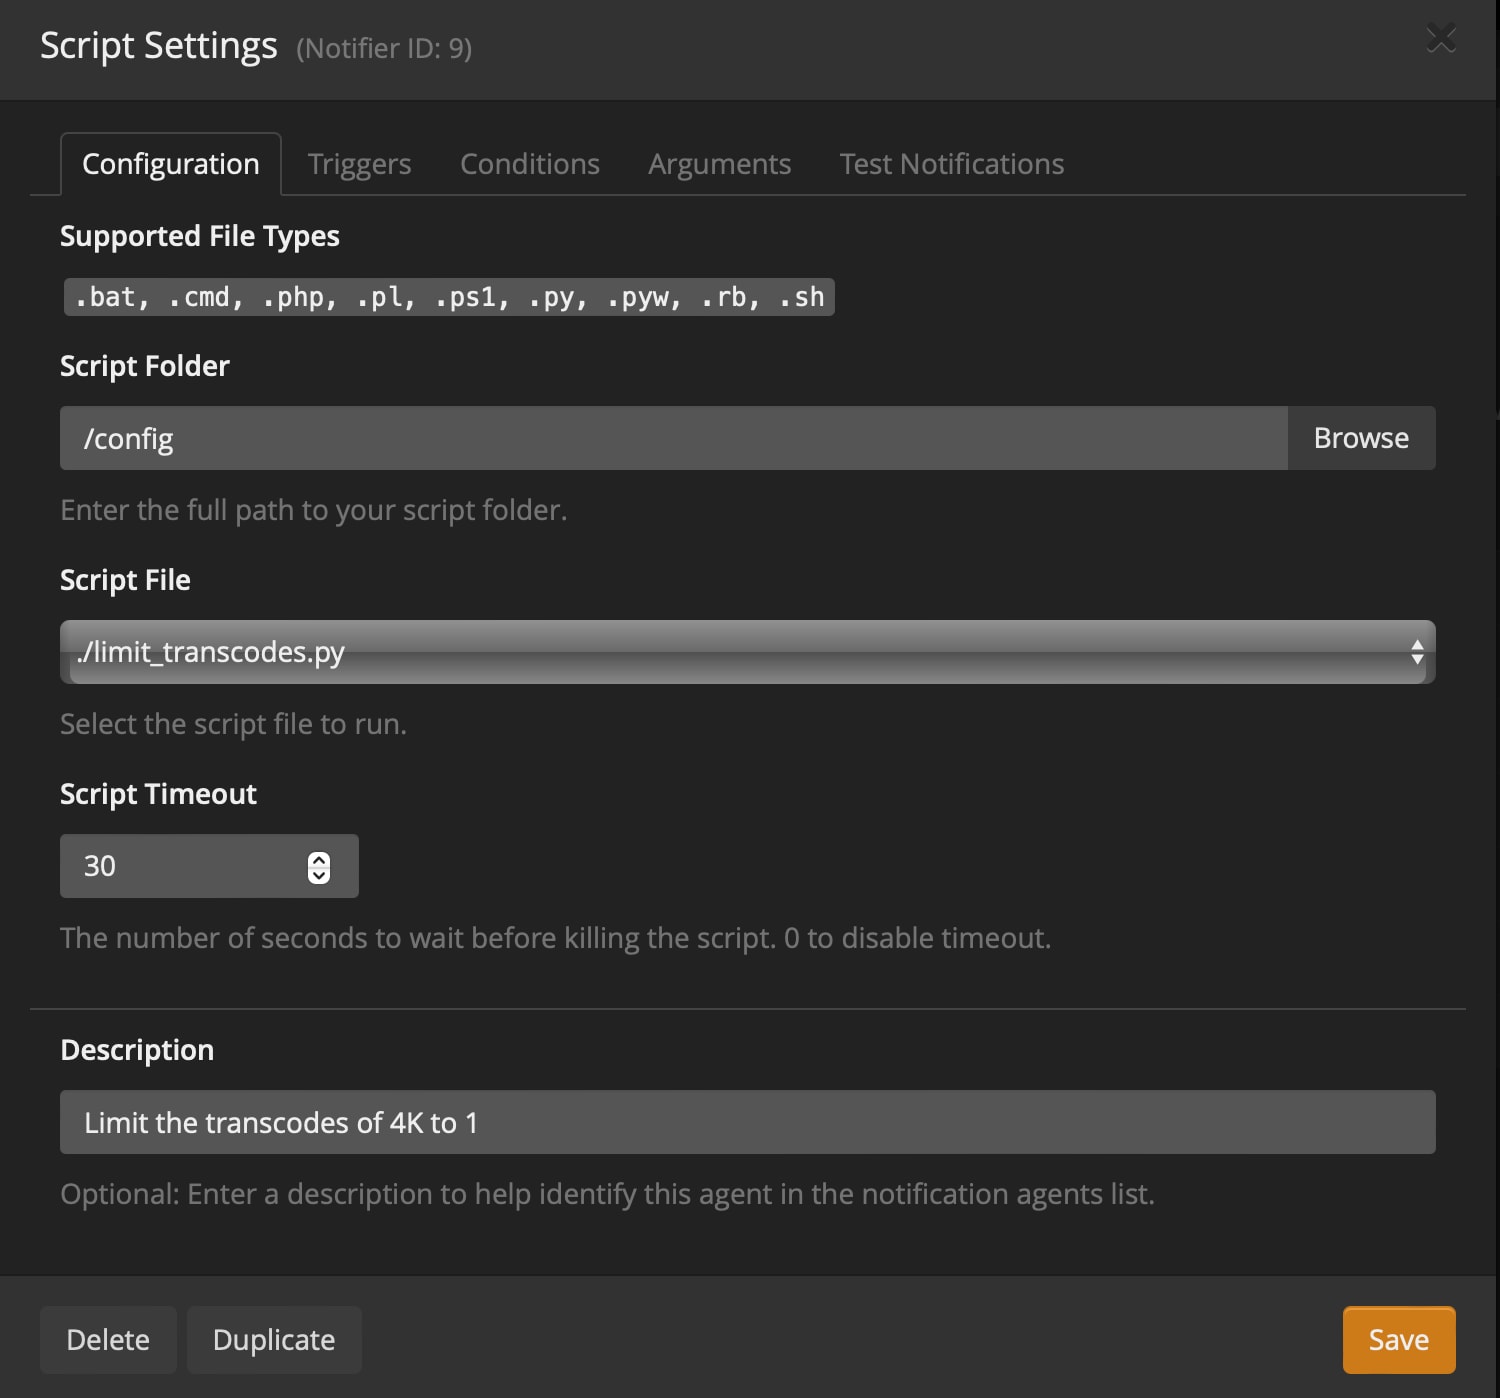Image resolution: width=1500 pixels, height=1398 pixels.
Task: Click into the Description text field
Action: (x=747, y=1122)
